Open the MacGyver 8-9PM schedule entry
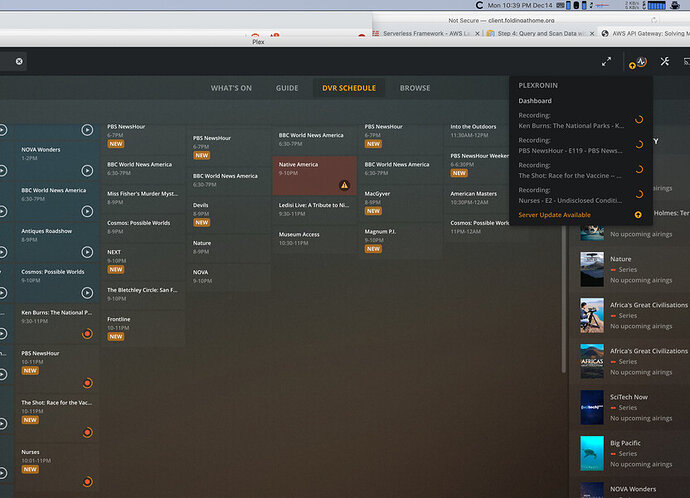The image size is (690, 498). coord(400,203)
